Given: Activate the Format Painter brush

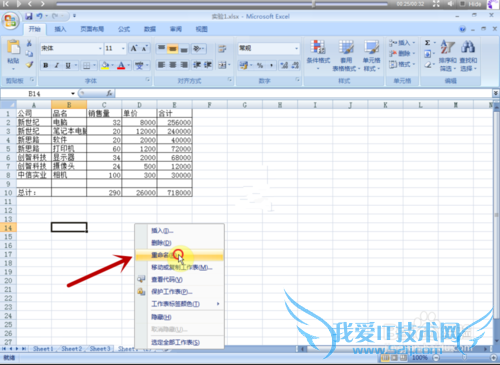Looking at the screenshot, I should 29,64.
